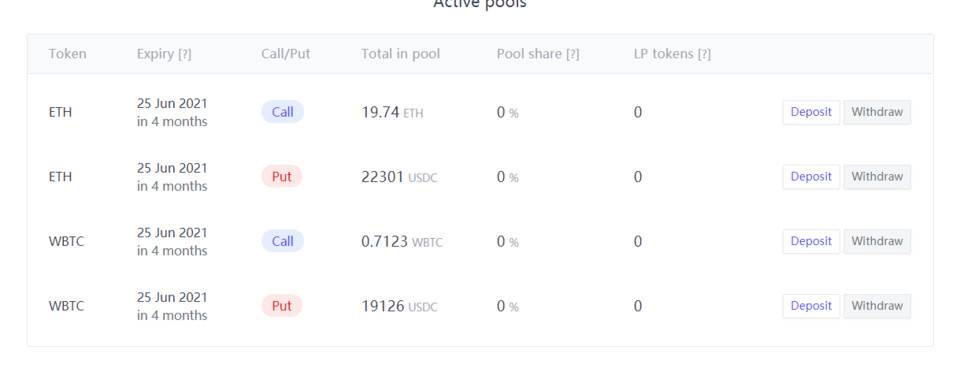Deposit into the ETH Put pool

[x=811, y=177]
